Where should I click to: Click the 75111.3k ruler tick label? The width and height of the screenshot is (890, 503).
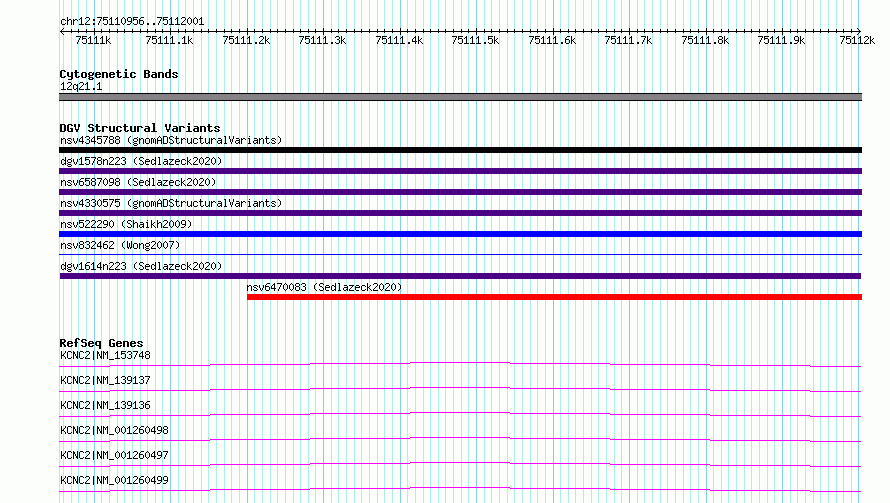coord(322,40)
